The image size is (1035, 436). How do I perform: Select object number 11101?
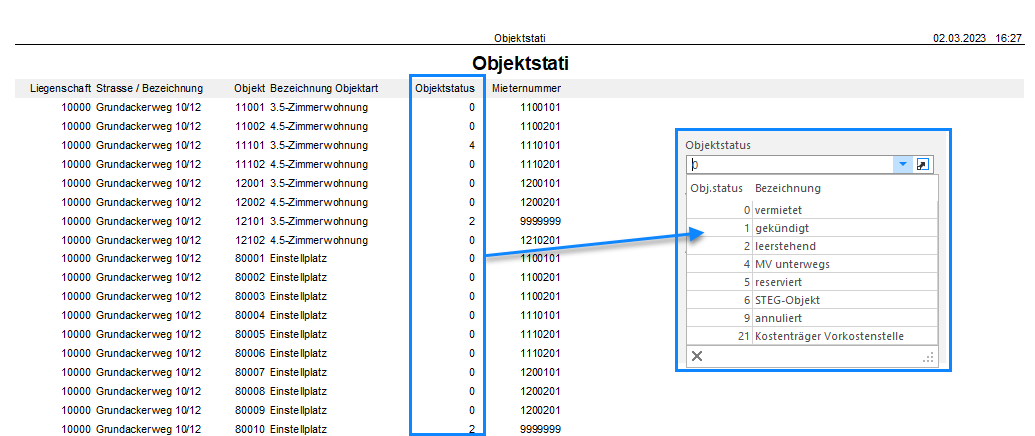click(250, 145)
